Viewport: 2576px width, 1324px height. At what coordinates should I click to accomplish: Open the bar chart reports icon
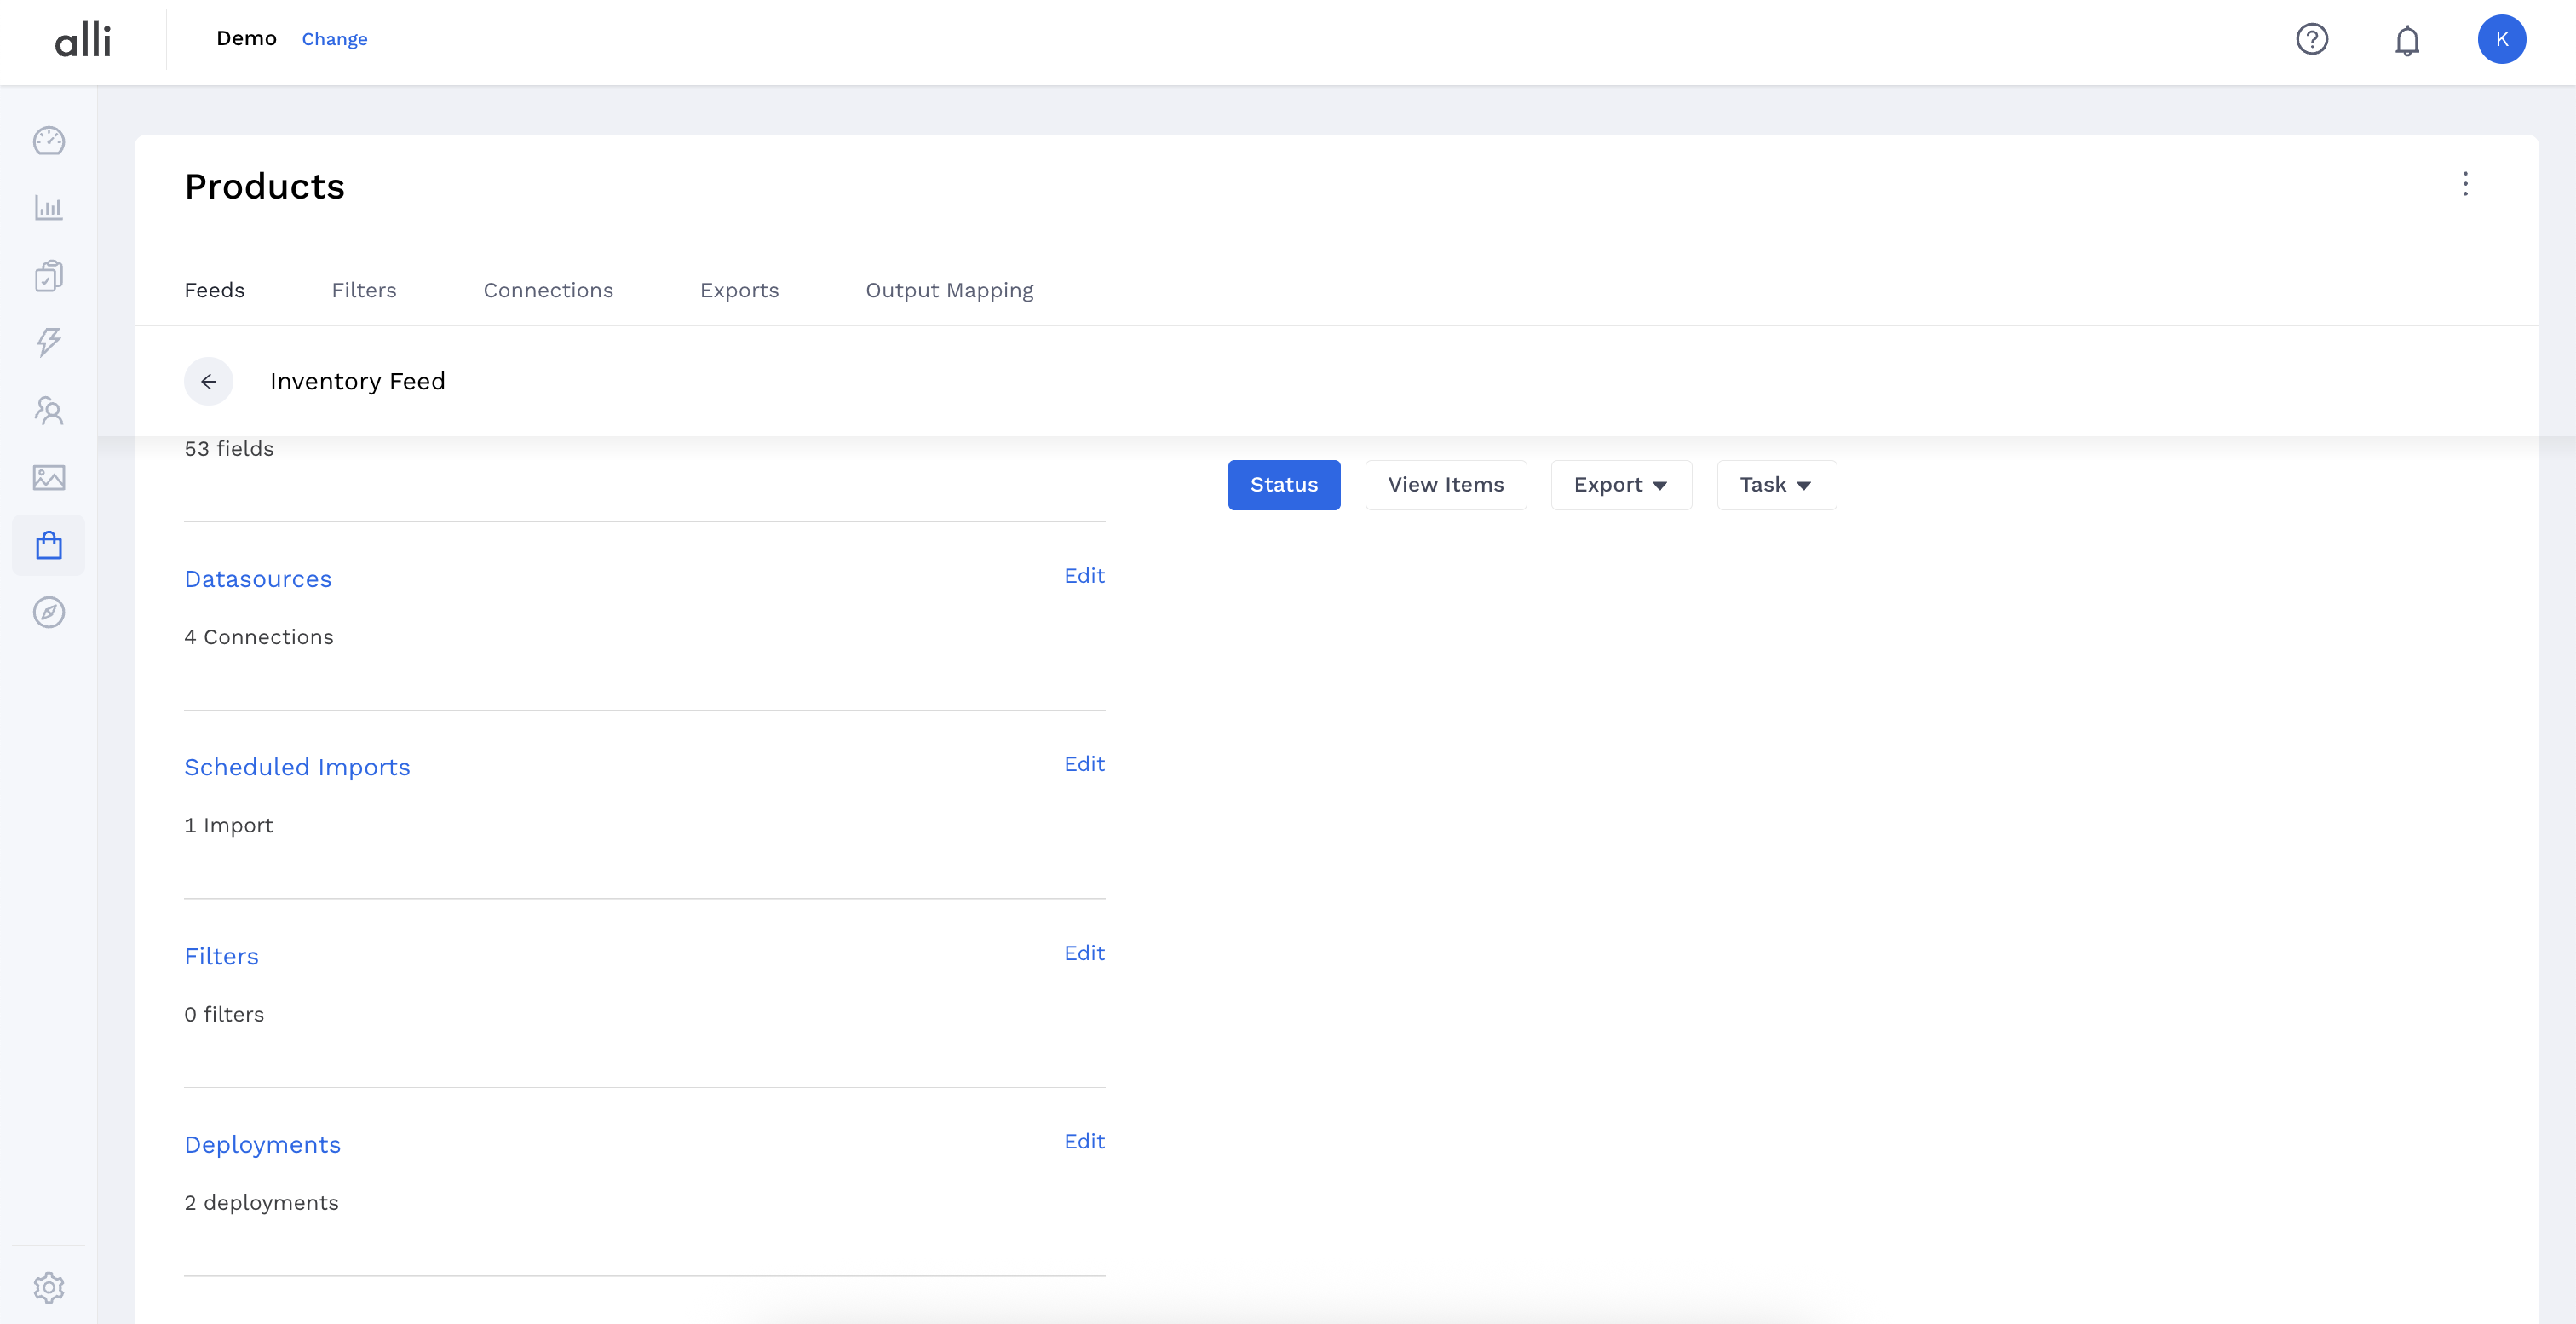48,208
